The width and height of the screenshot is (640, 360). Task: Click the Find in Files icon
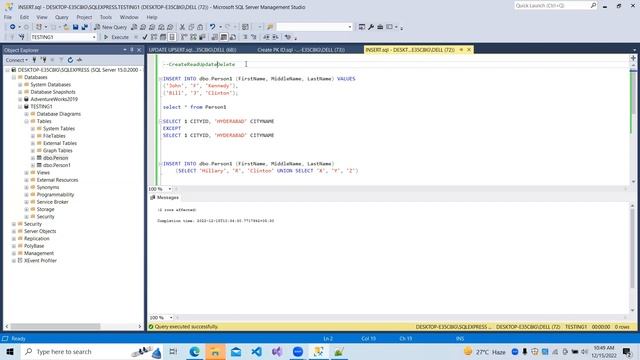point(270,27)
